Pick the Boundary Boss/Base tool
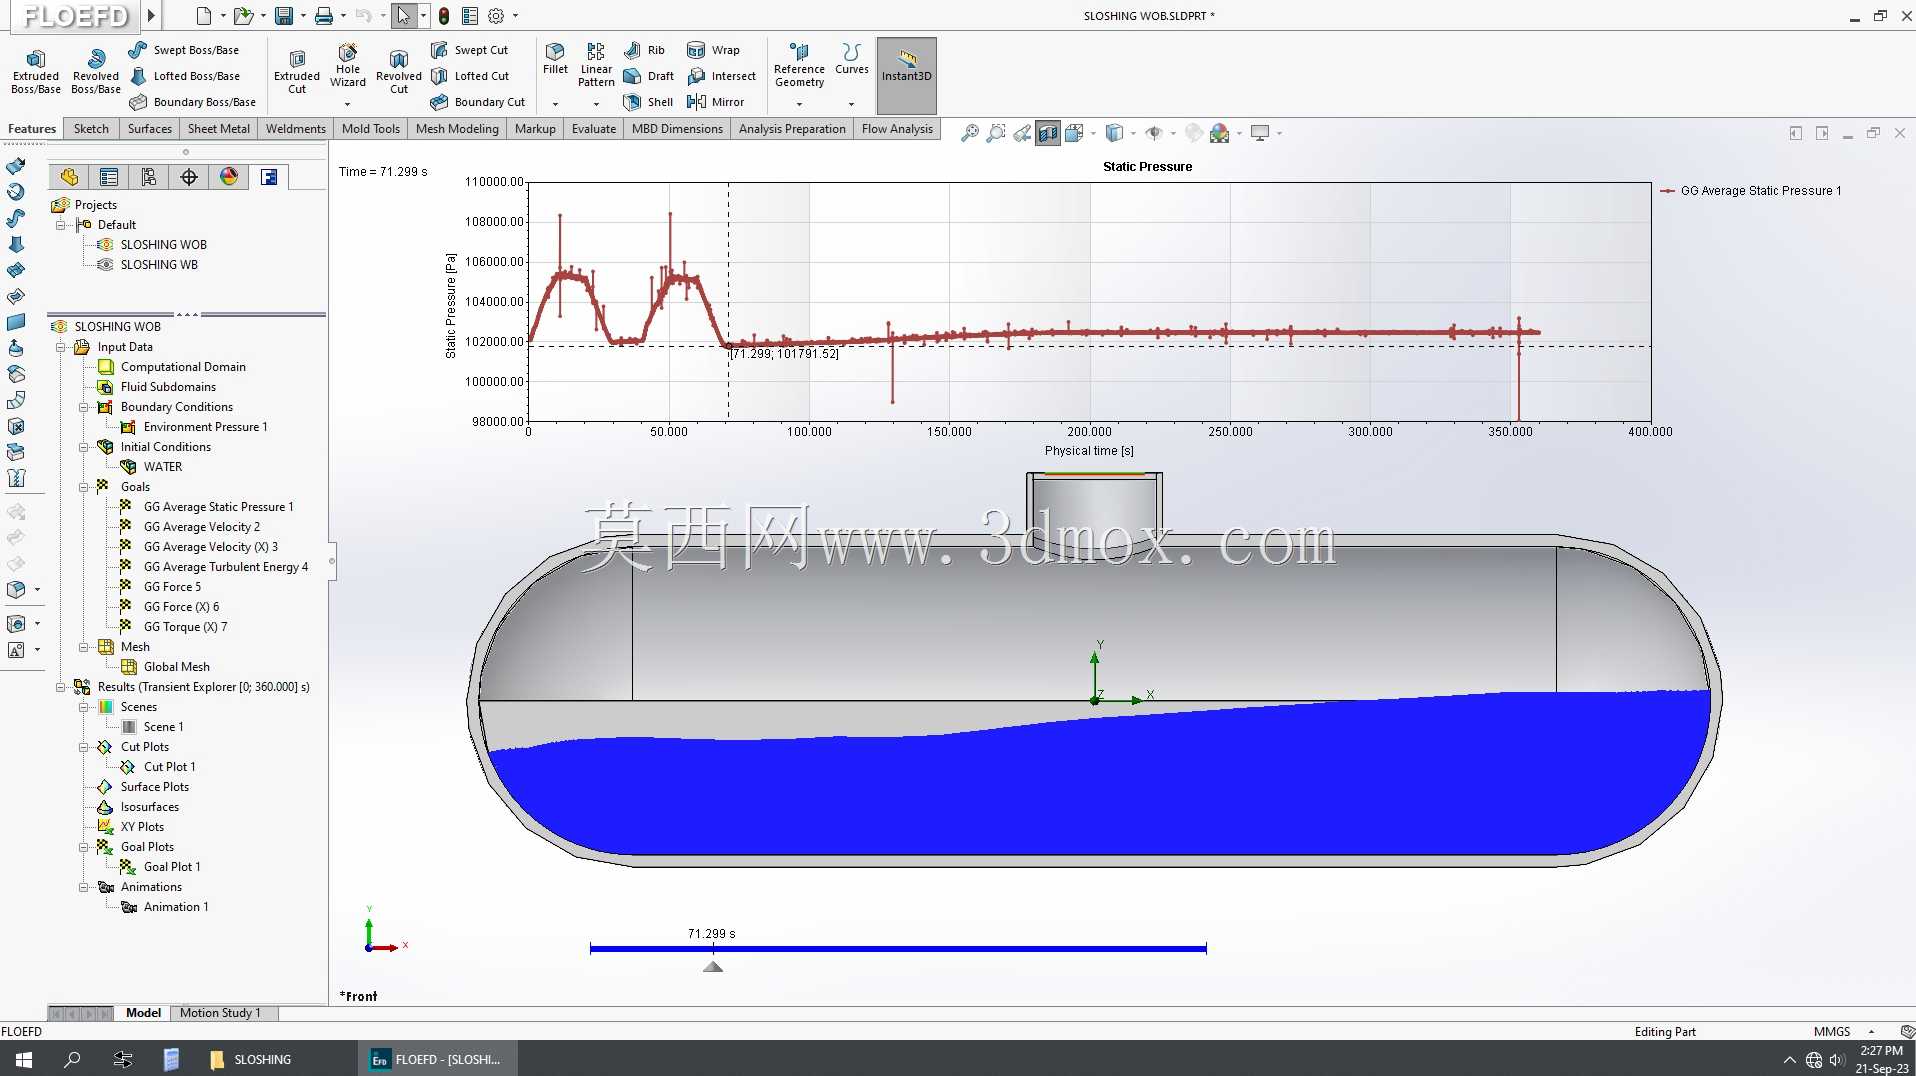Viewport: 1916px width, 1076px height. pos(192,102)
